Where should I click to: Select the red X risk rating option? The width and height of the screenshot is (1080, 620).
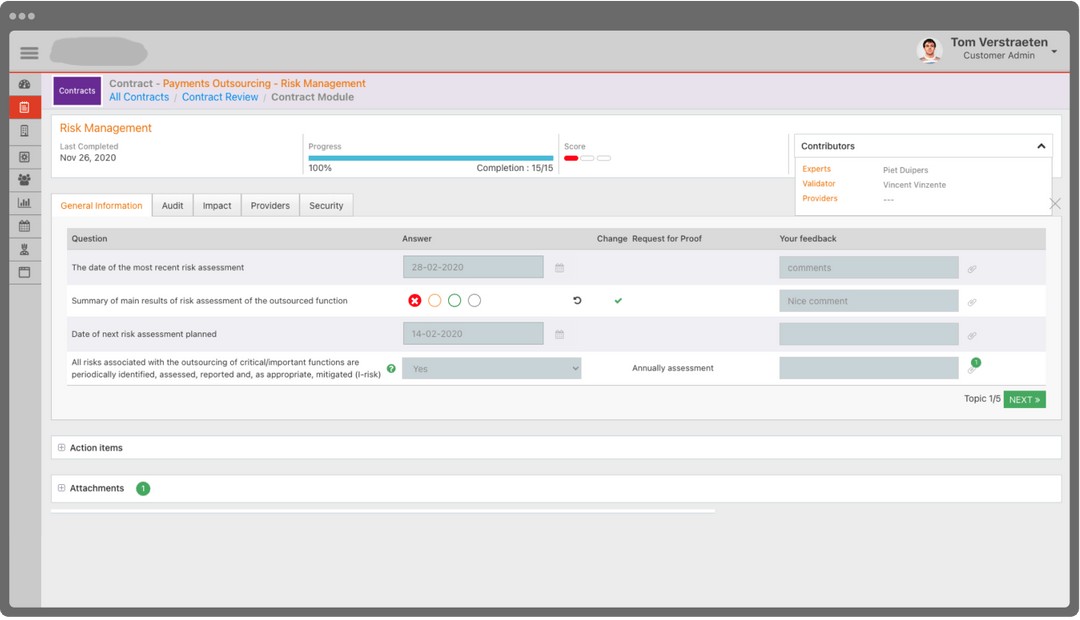click(x=415, y=301)
